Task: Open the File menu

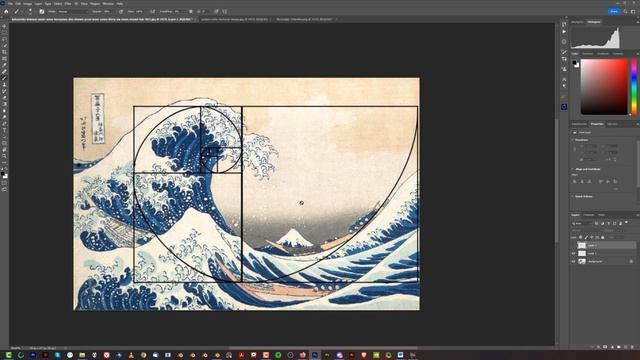Action: point(10,4)
